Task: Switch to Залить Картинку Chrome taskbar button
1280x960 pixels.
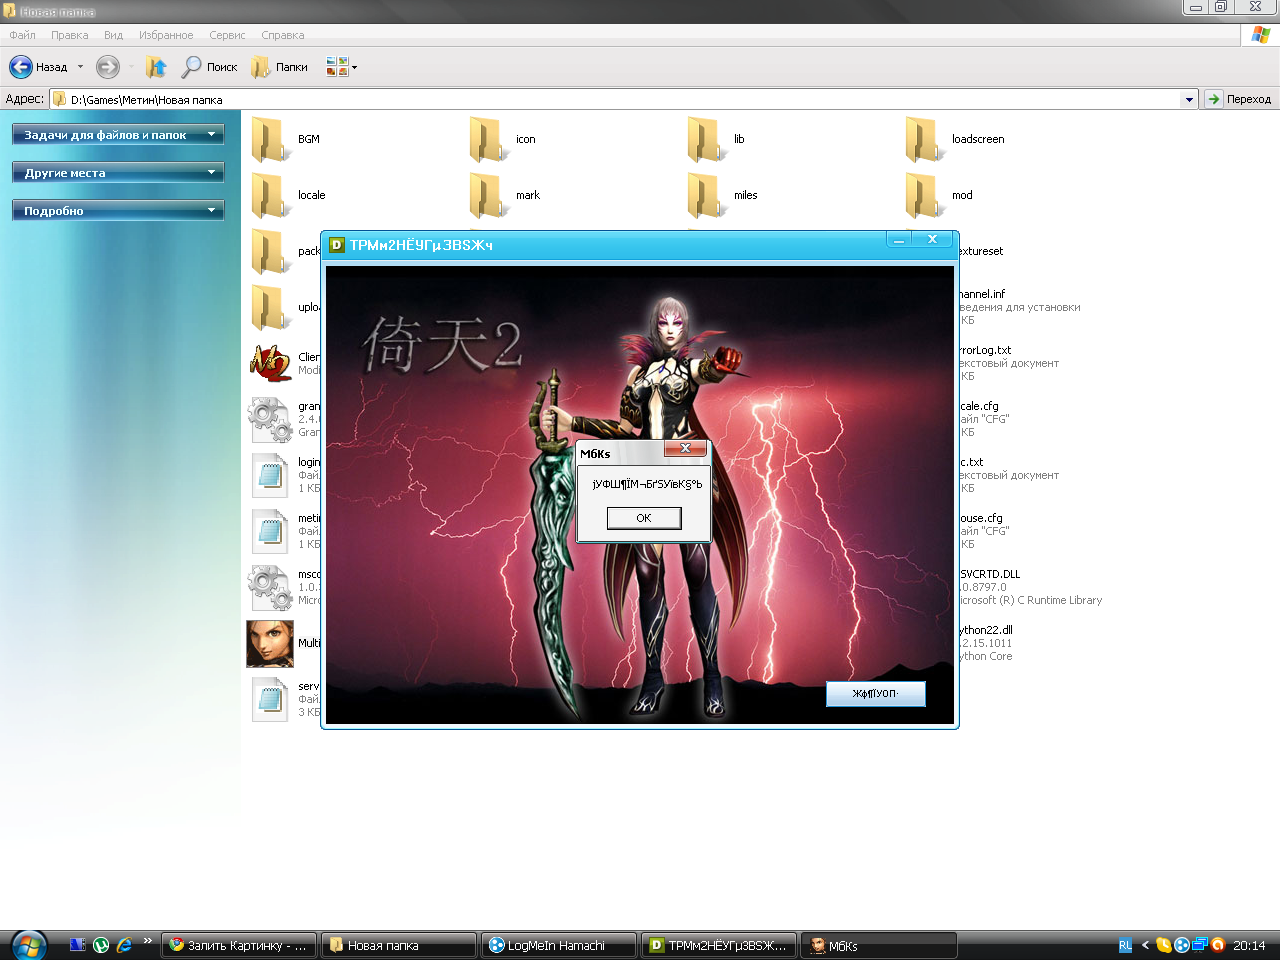Action: (x=239, y=945)
